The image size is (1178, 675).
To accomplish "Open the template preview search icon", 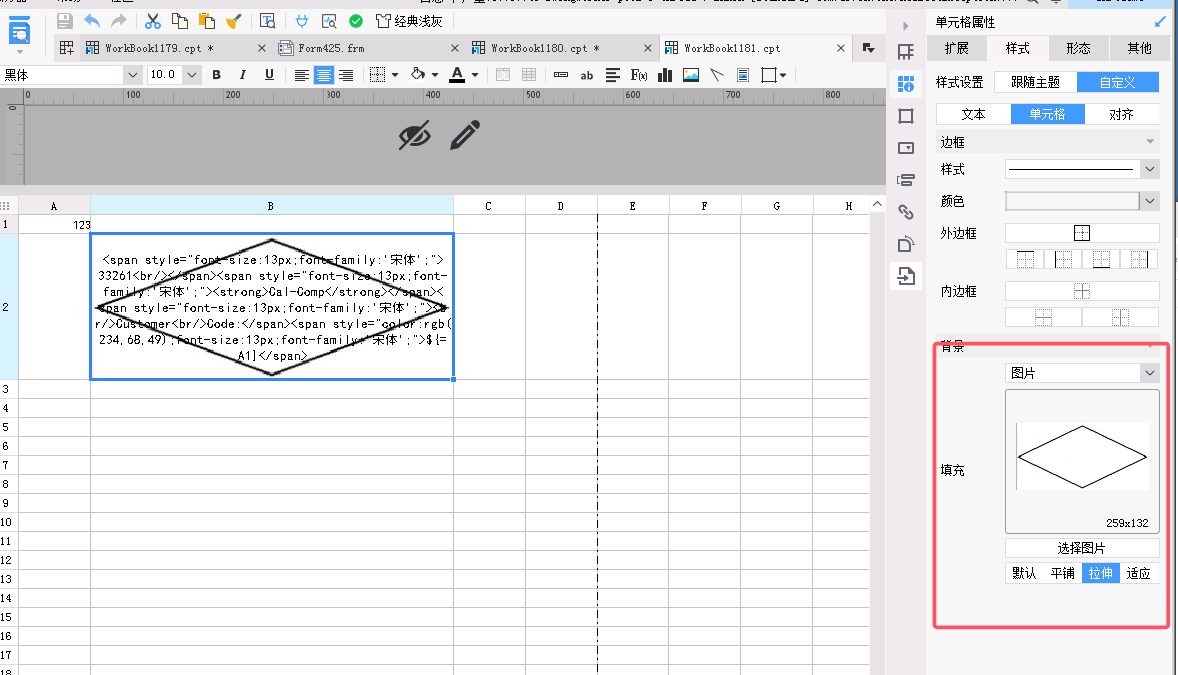I will click(x=267, y=21).
